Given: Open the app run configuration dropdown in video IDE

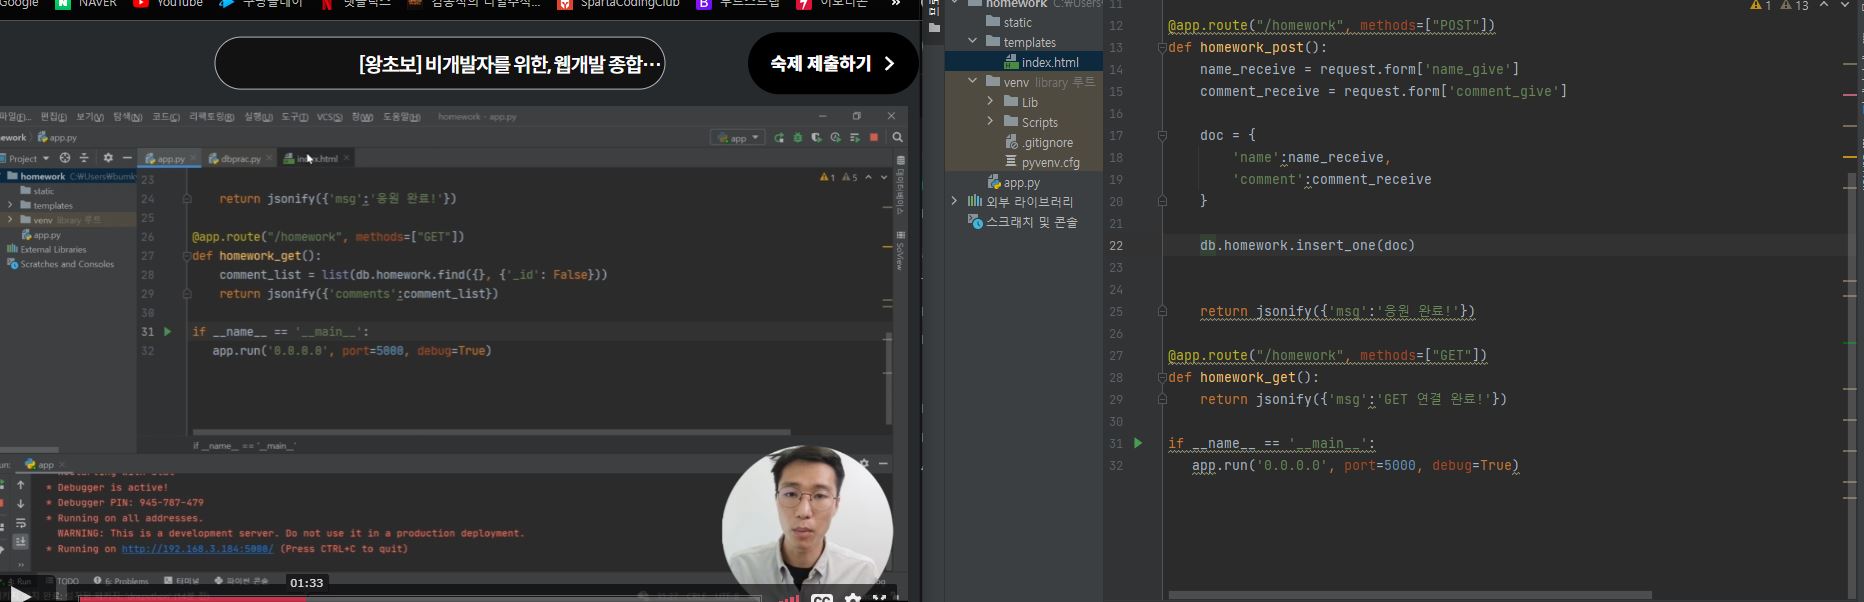Looking at the screenshot, I should pos(739,138).
